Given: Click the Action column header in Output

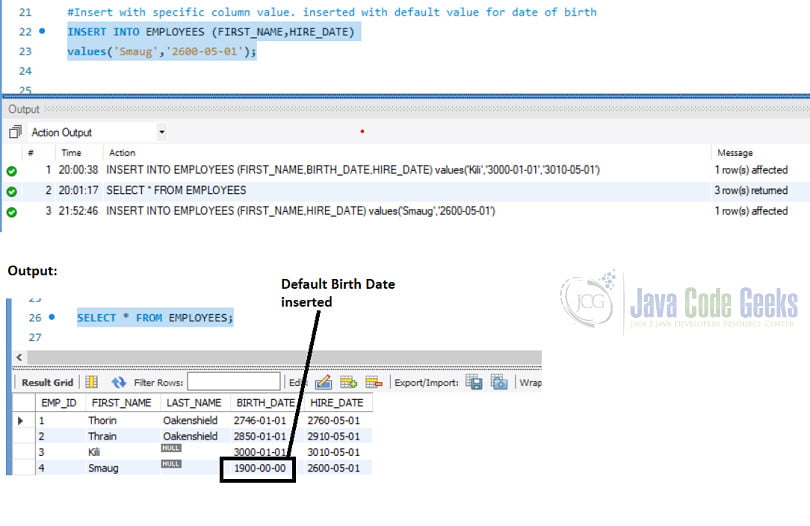Looking at the screenshot, I should tap(122, 153).
